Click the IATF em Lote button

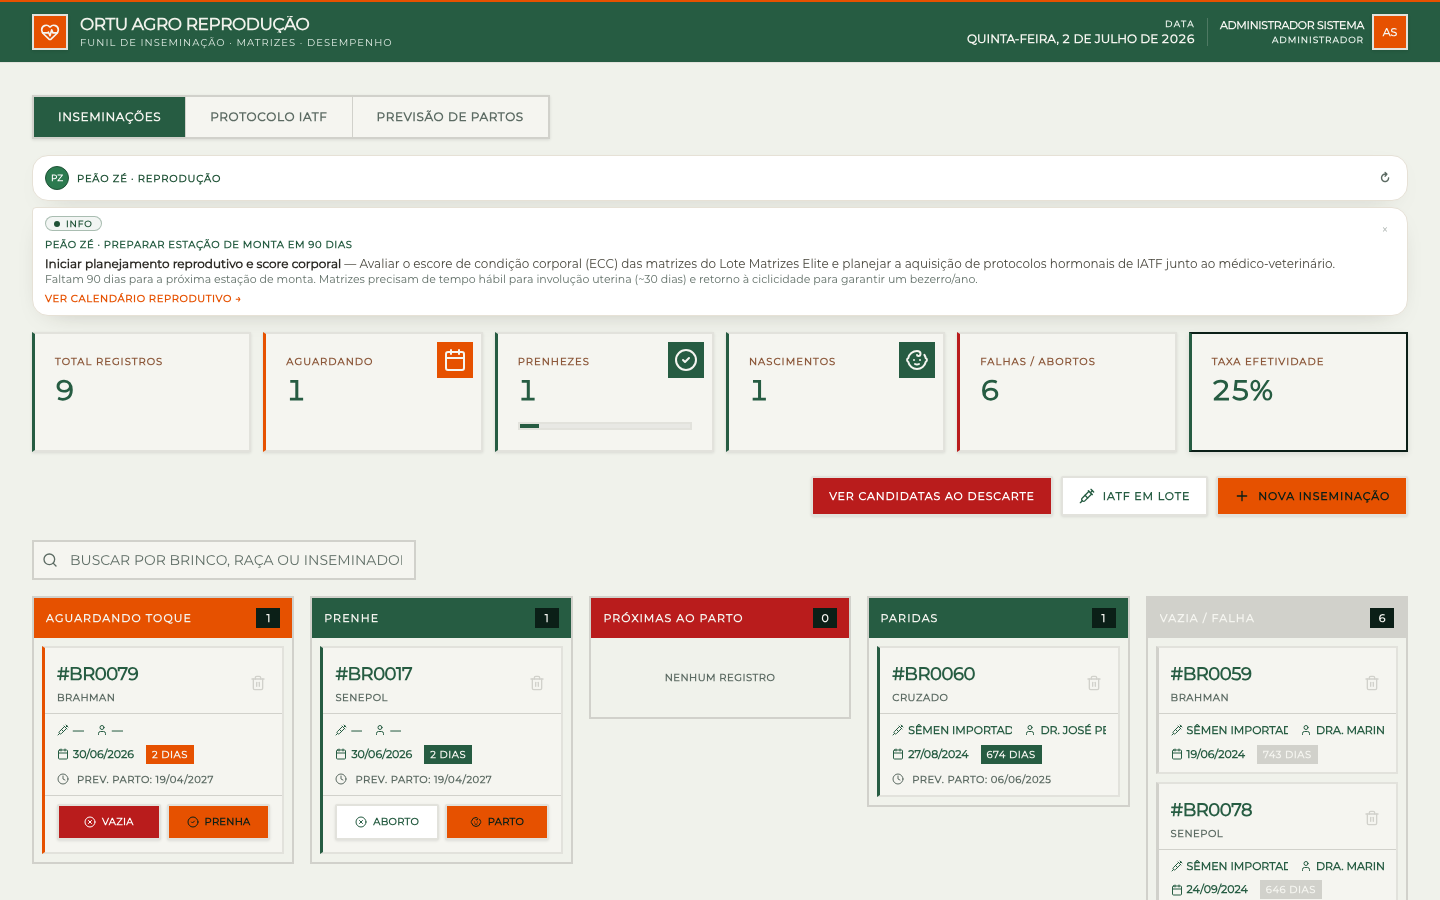click(1134, 496)
